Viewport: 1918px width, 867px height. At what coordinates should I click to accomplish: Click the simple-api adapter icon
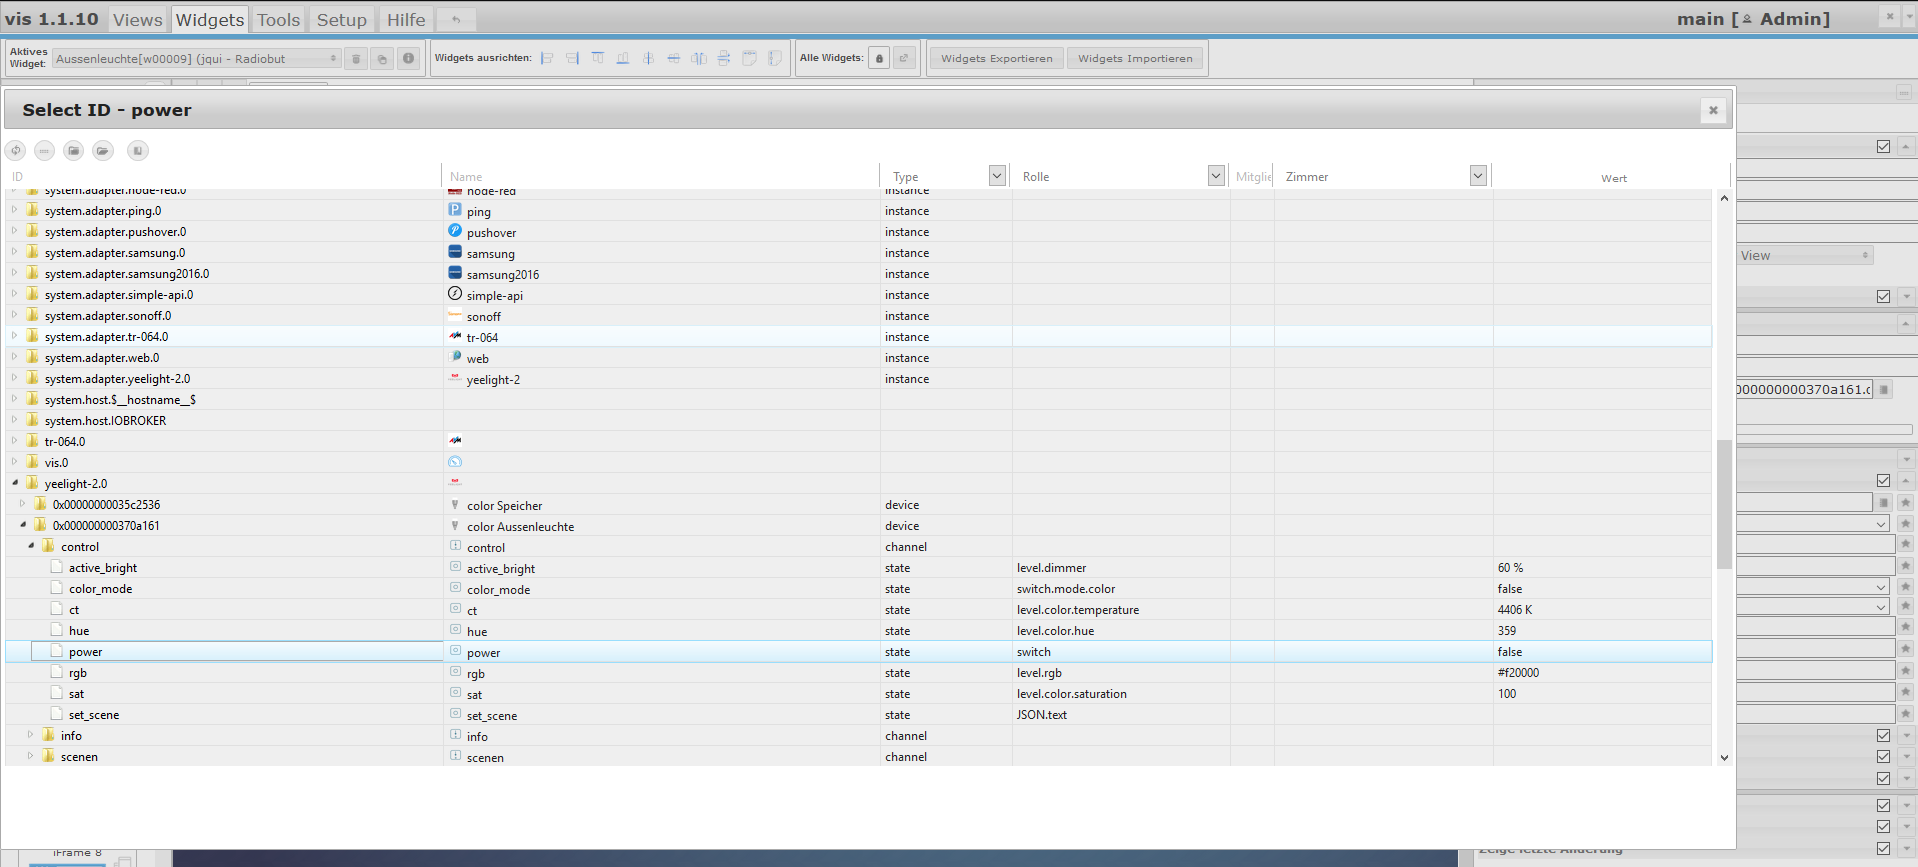click(455, 294)
